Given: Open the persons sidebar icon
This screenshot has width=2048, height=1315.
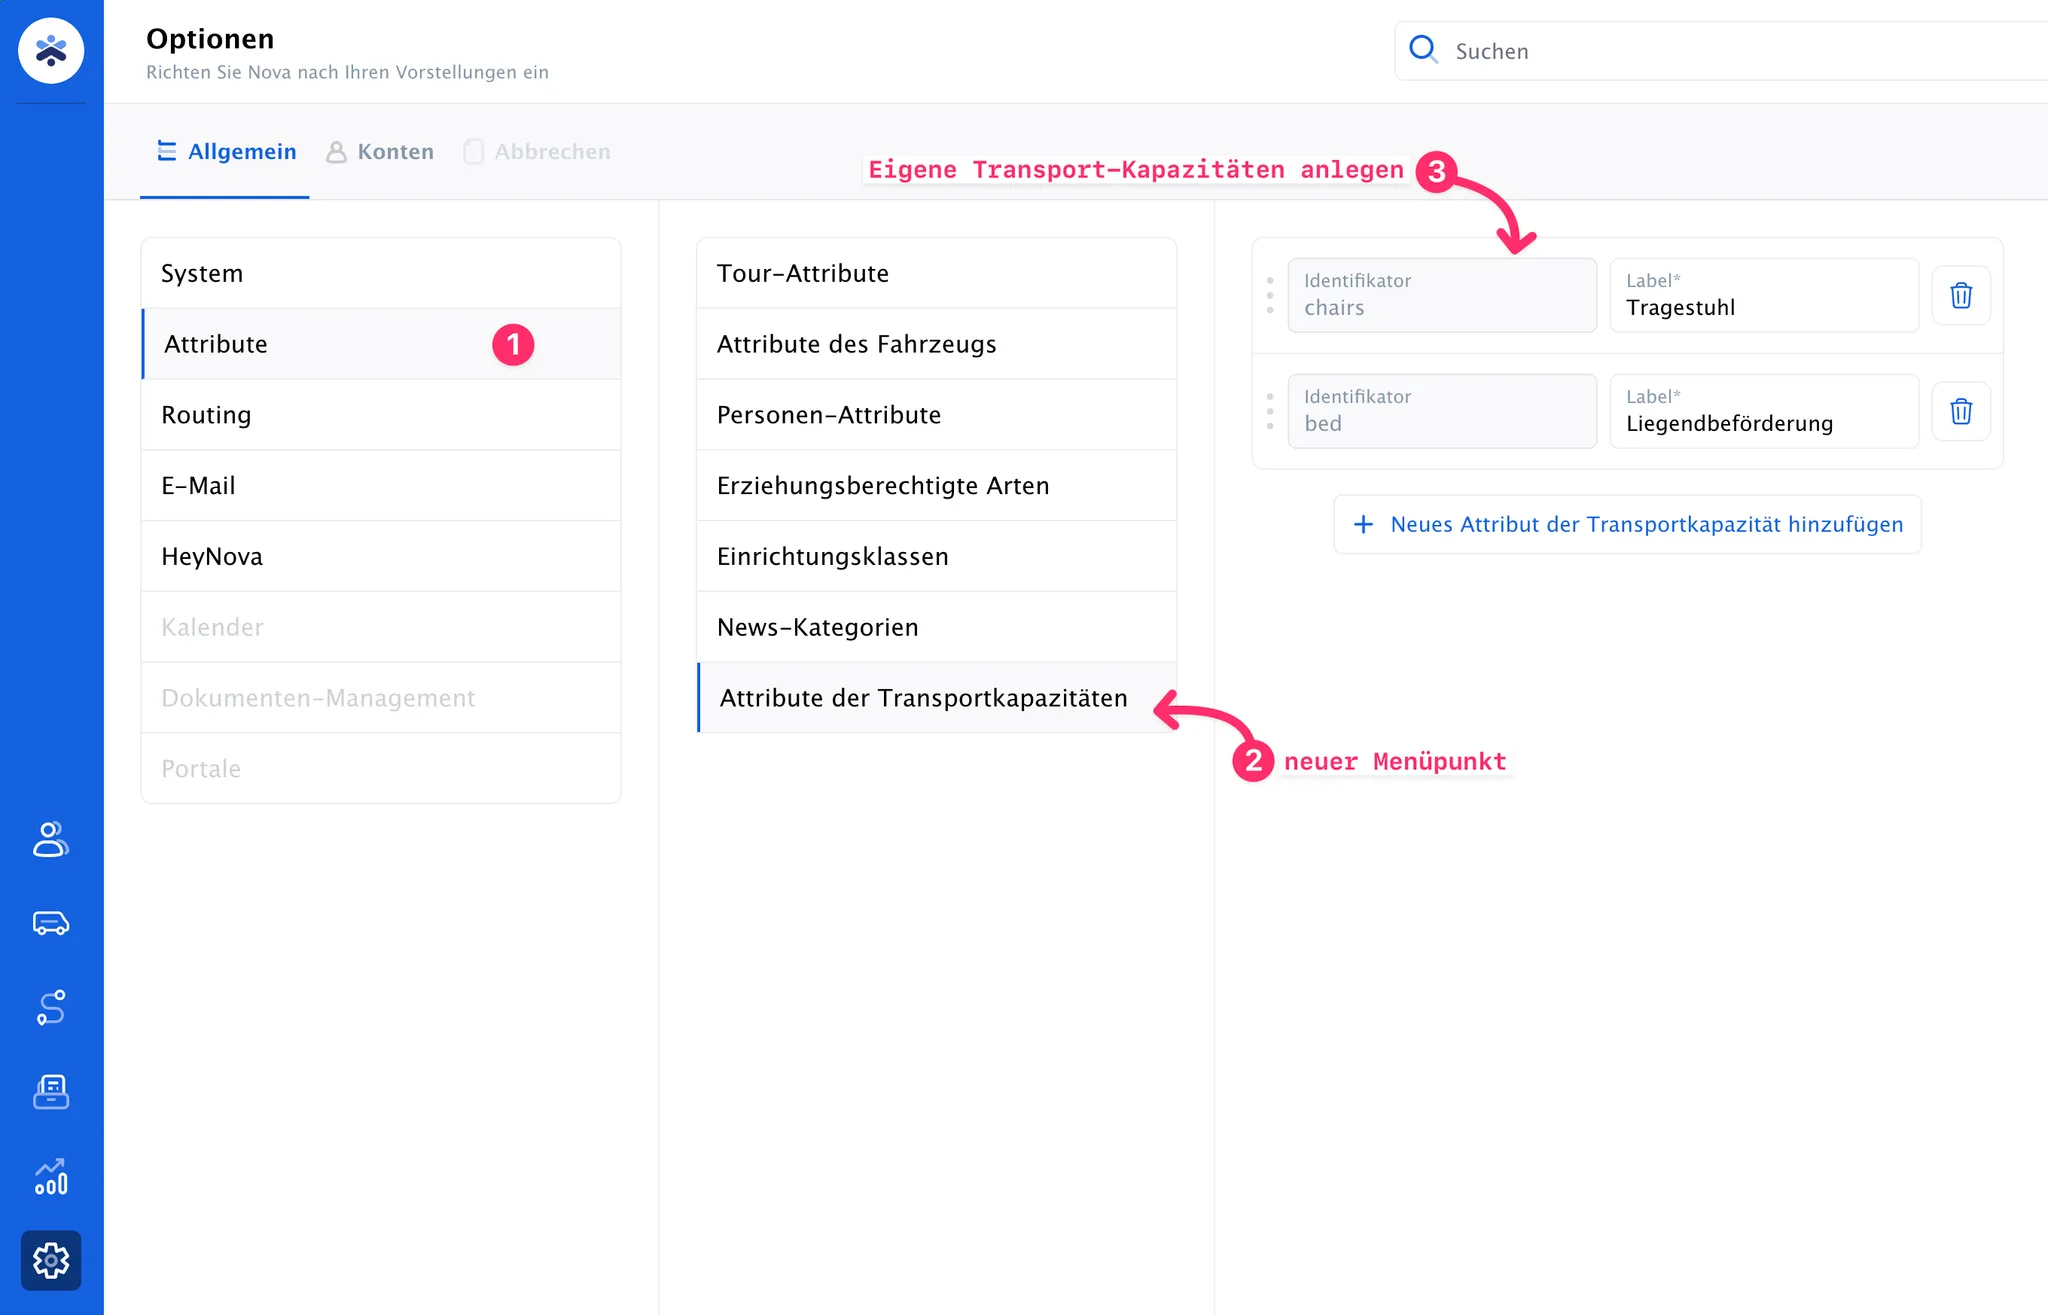Looking at the screenshot, I should (51, 839).
